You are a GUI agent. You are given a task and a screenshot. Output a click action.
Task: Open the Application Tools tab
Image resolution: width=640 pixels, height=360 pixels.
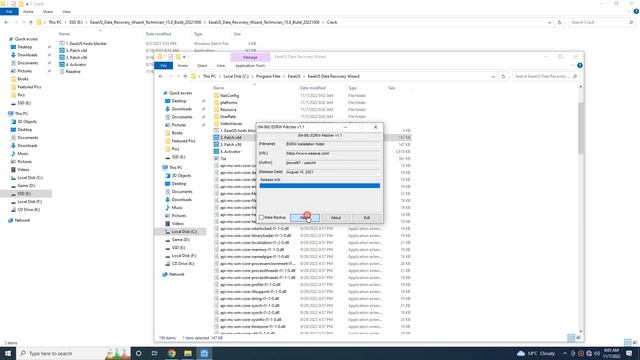pos(250,65)
